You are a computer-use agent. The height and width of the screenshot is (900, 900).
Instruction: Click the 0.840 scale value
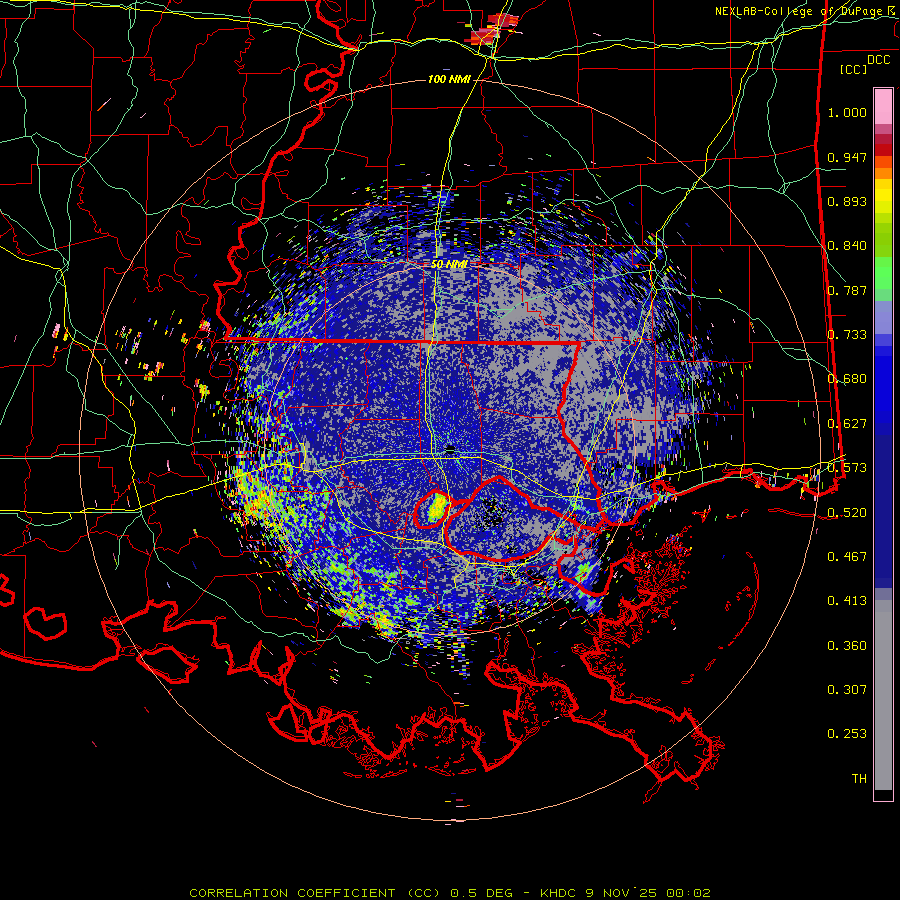847,246
